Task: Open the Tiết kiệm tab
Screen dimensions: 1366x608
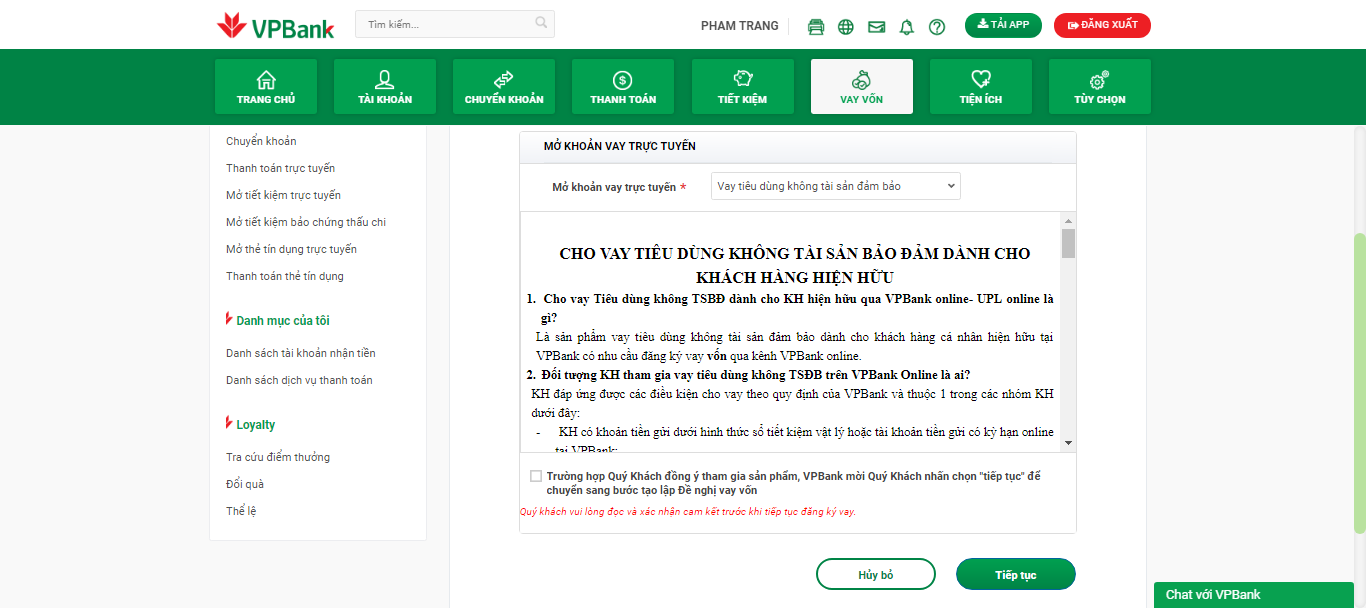Action: 742,87
